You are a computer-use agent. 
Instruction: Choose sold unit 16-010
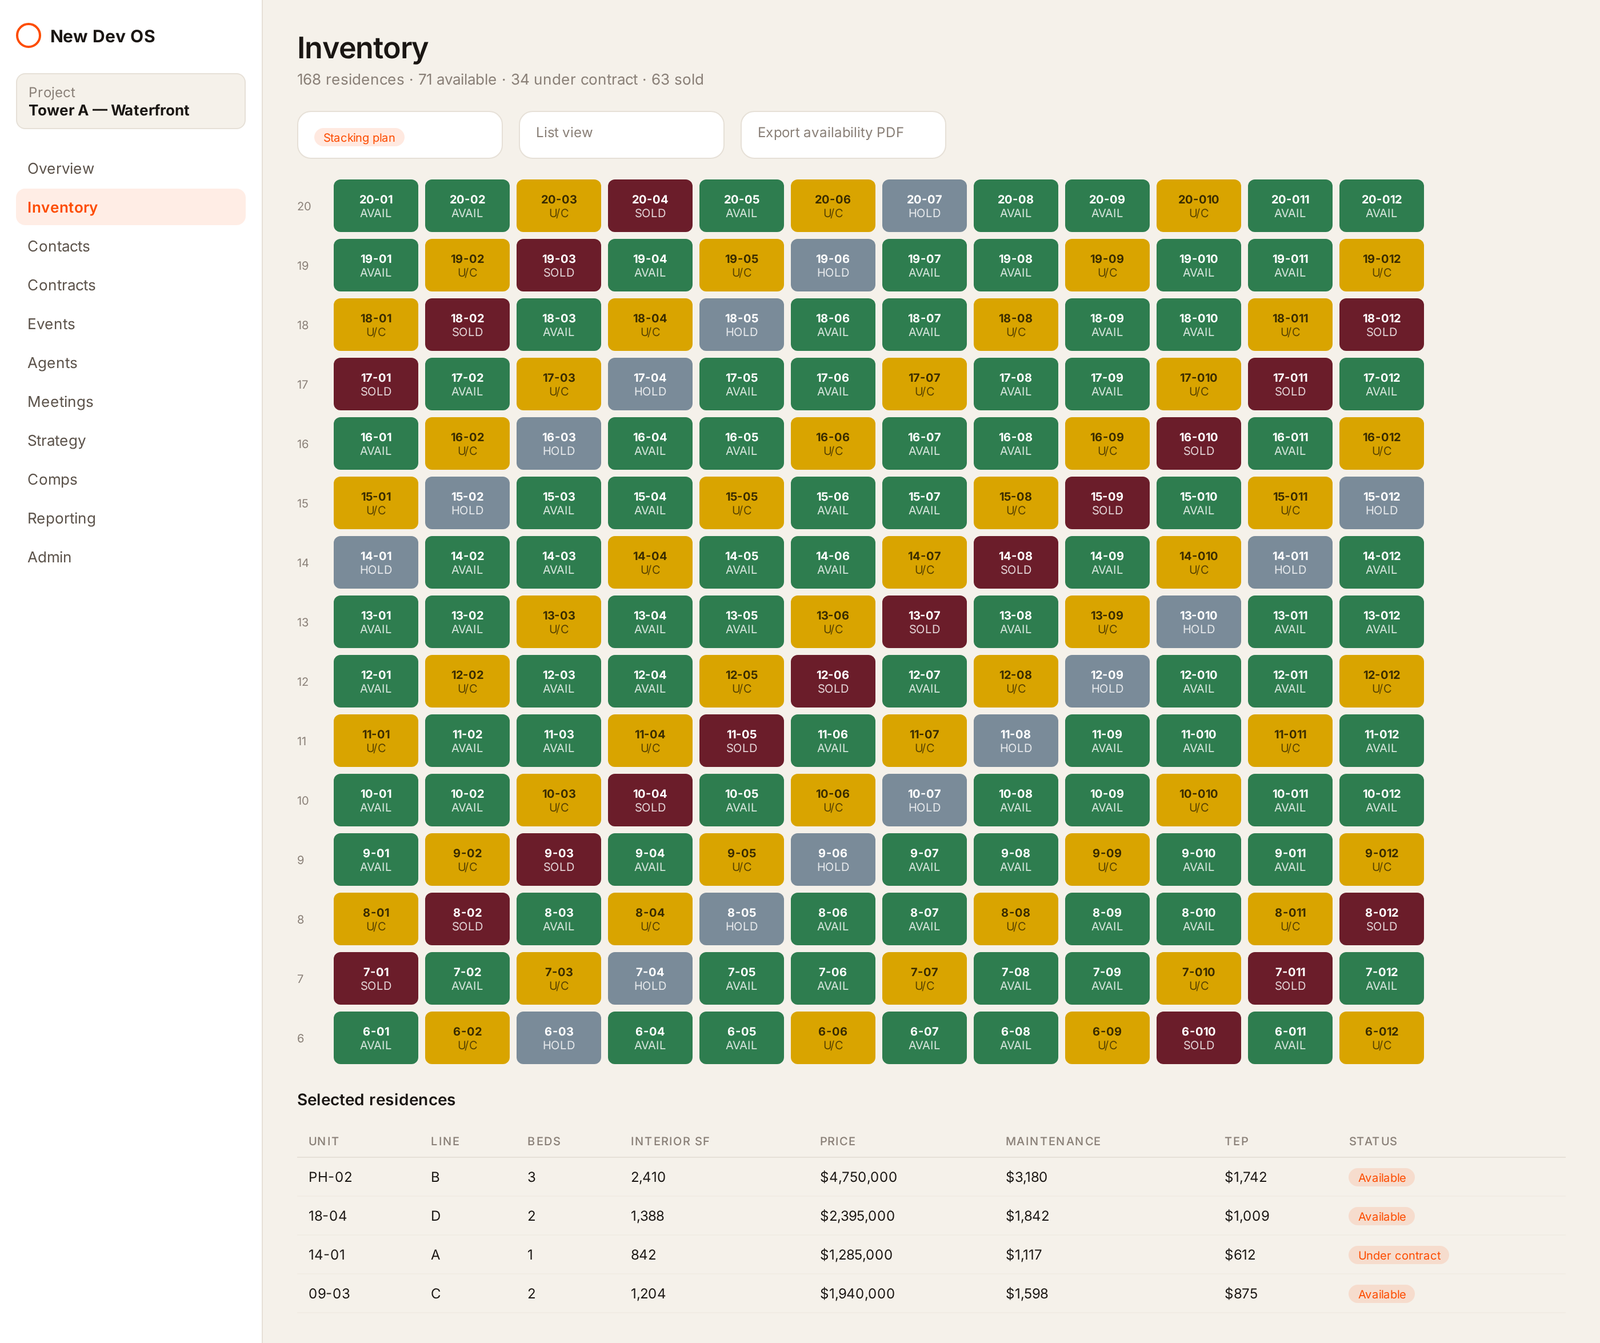tap(1198, 444)
